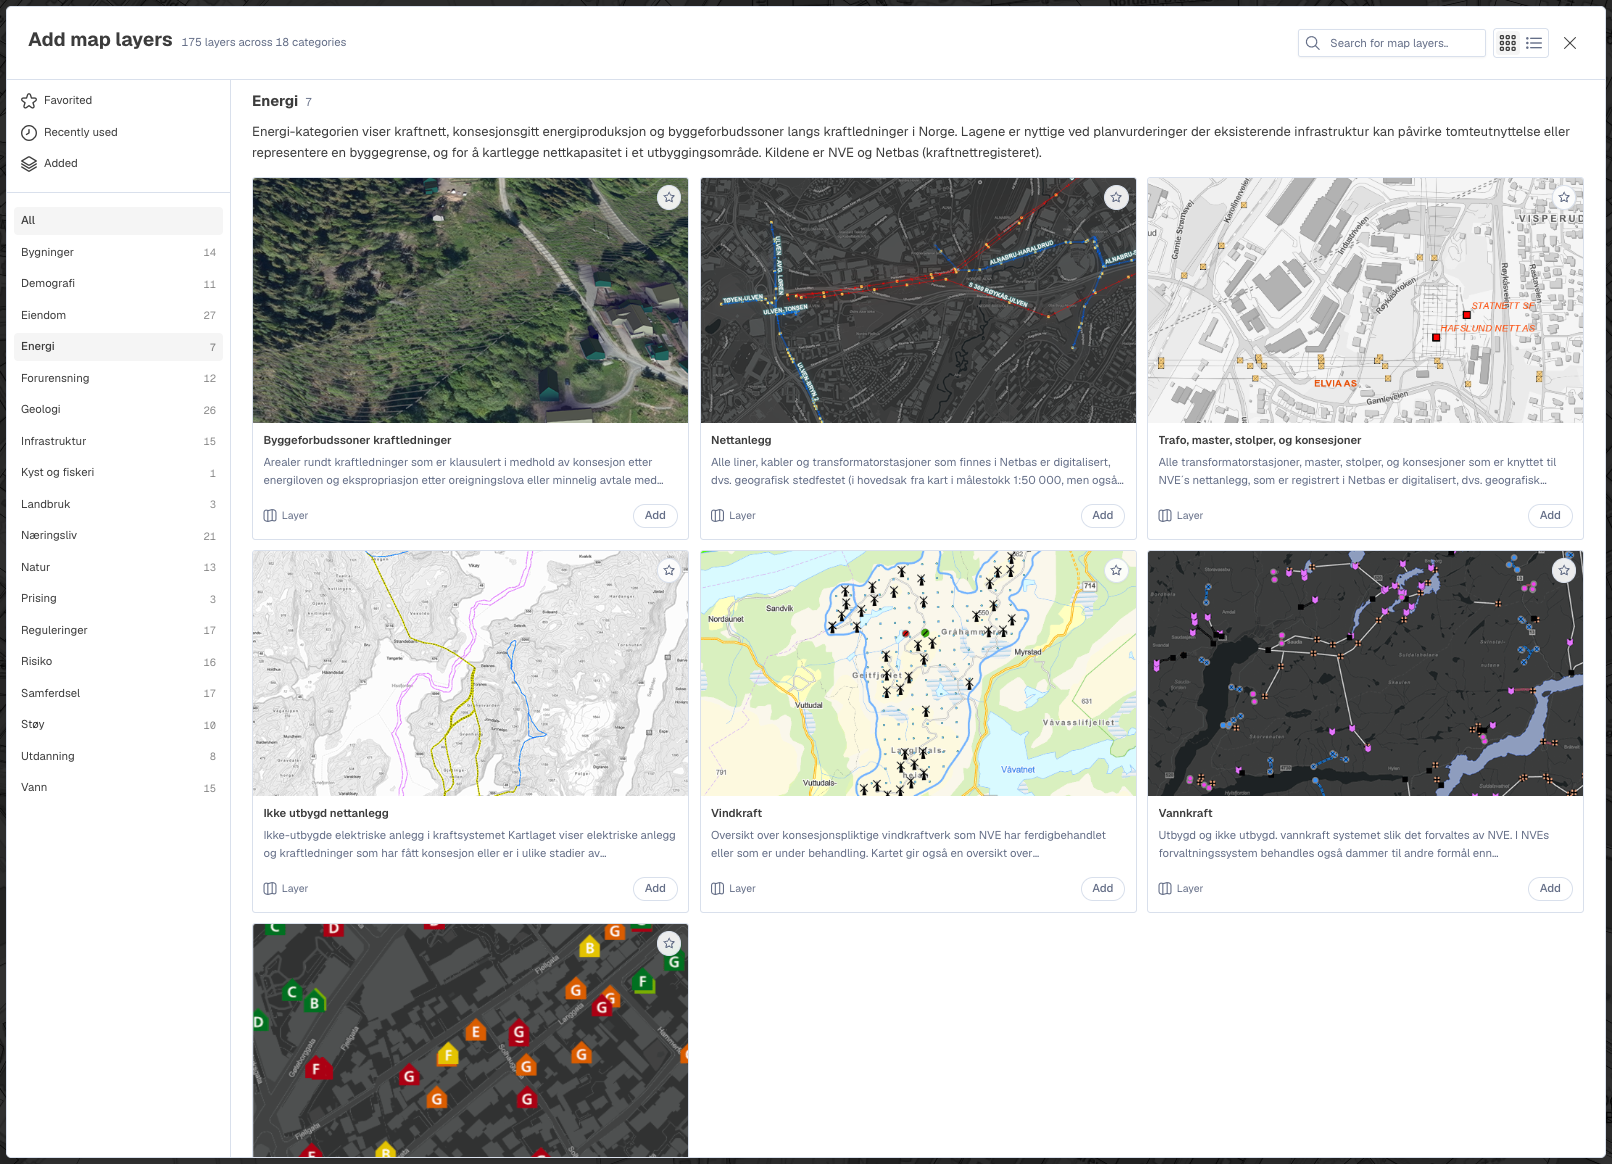
Task: Click the Ikke utbygd nettanlegg title
Action: click(326, 814)
